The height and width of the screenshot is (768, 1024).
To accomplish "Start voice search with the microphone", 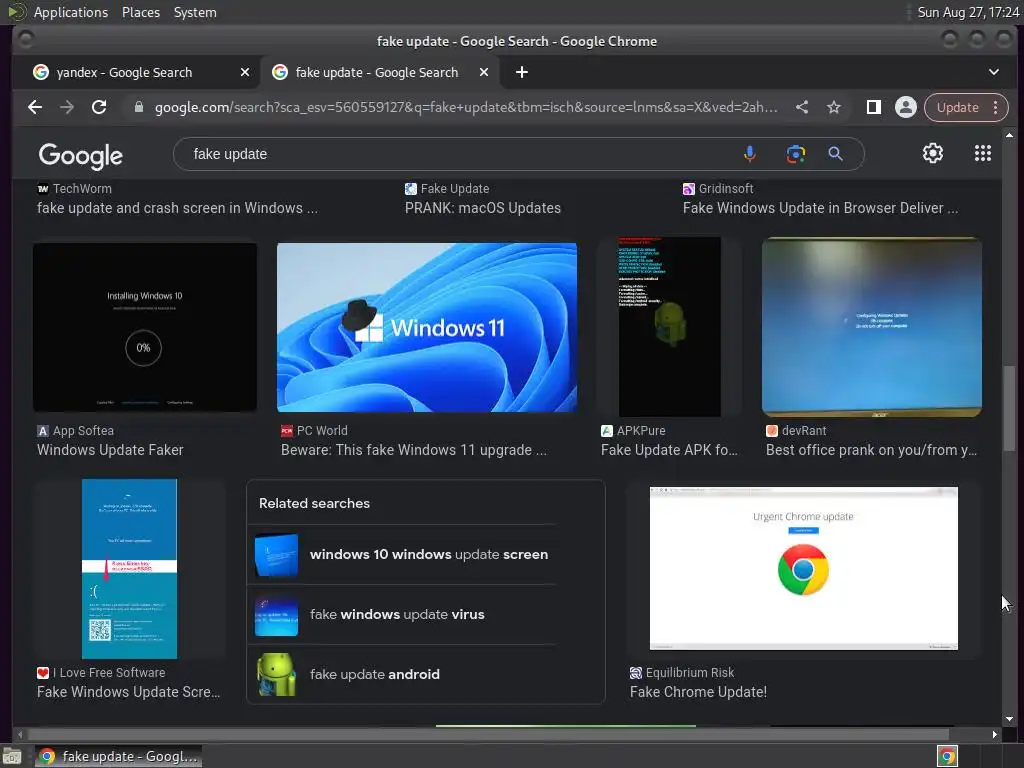I will [x=750, y=154].
